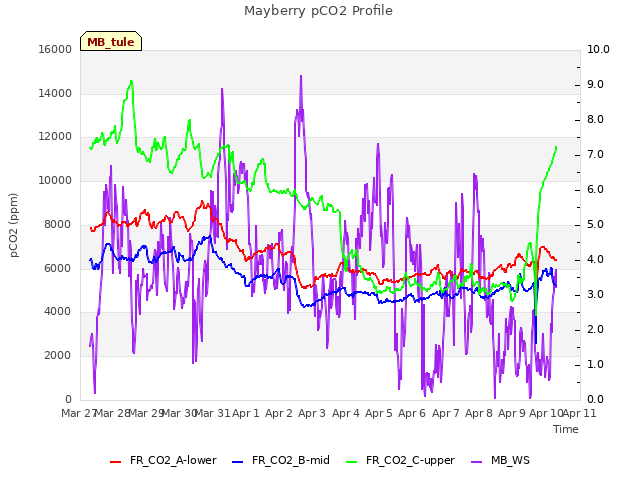Viewport: 640px width, 480px height.
Task: Click the 2.0 right-axis tick label
Action: pyautogui.click(x=596, y=330)
